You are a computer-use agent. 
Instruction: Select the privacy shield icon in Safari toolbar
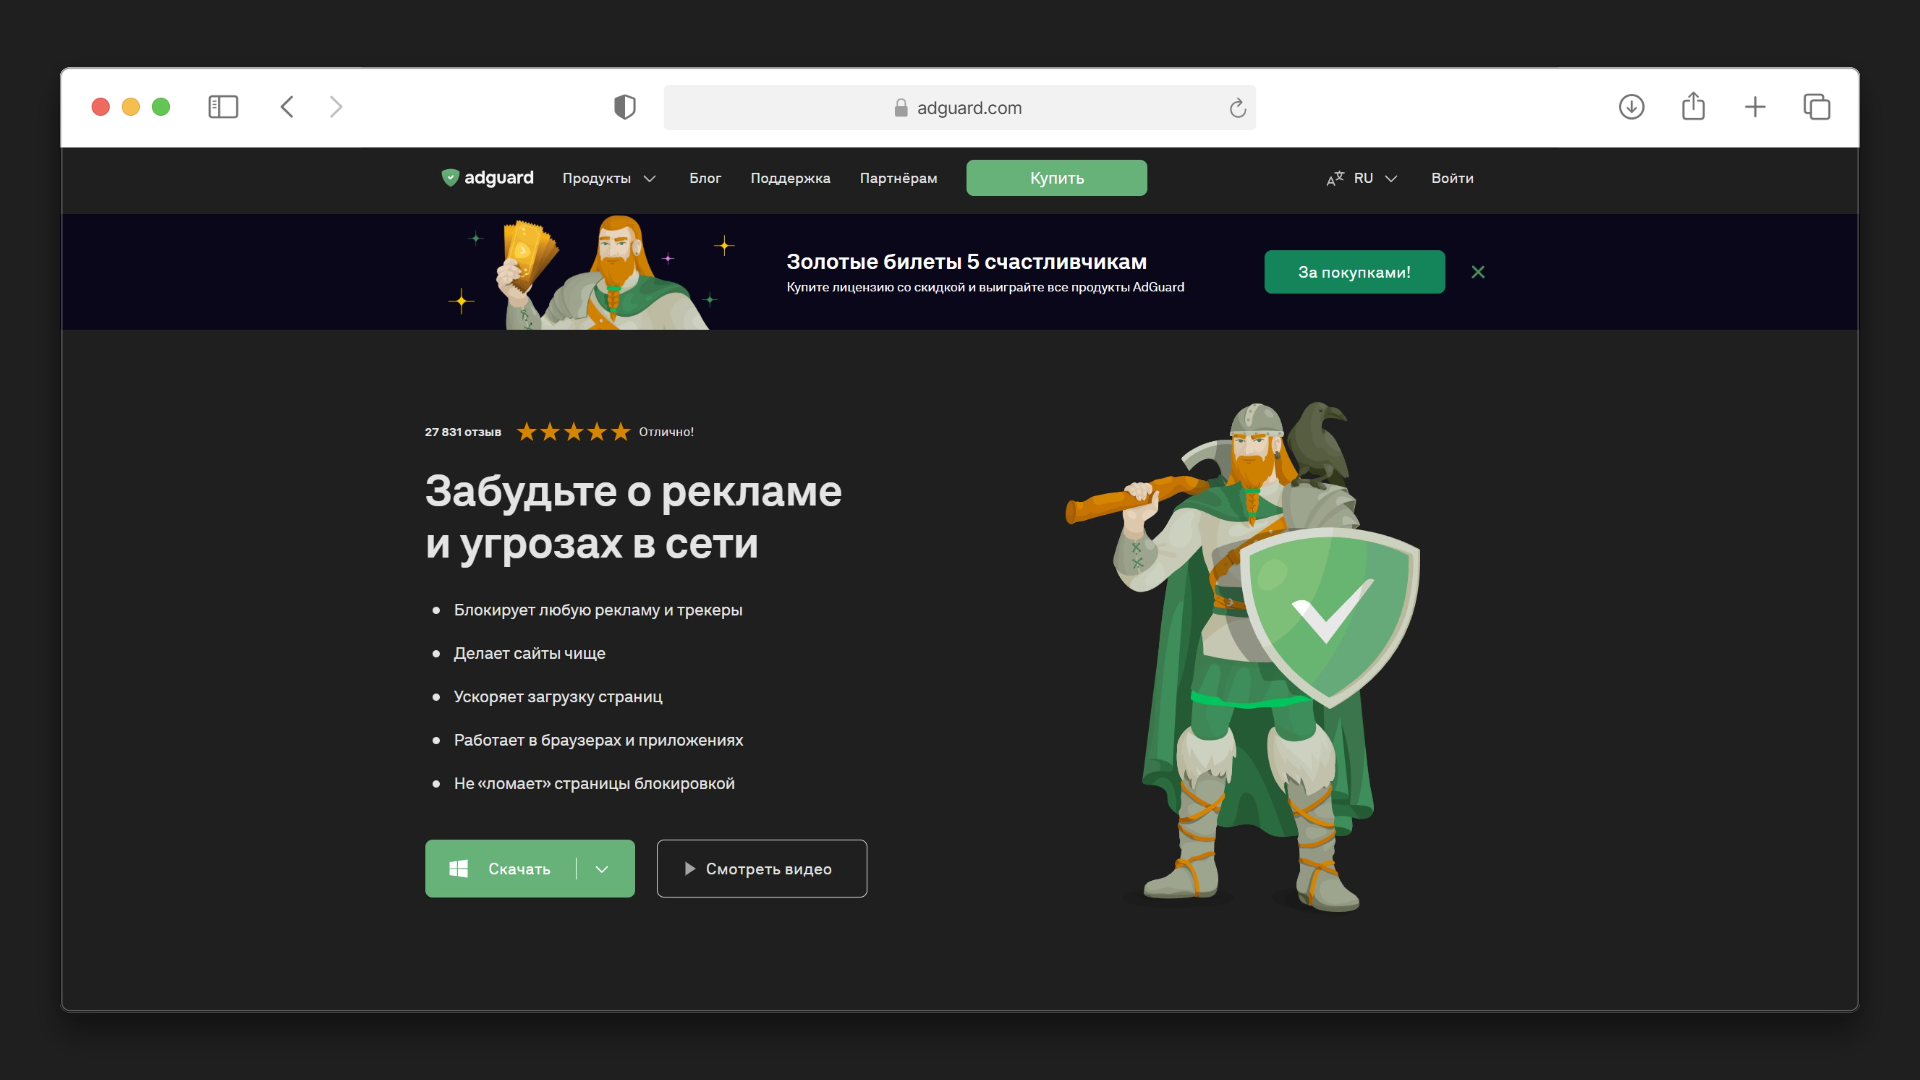(x=624, y=107)
